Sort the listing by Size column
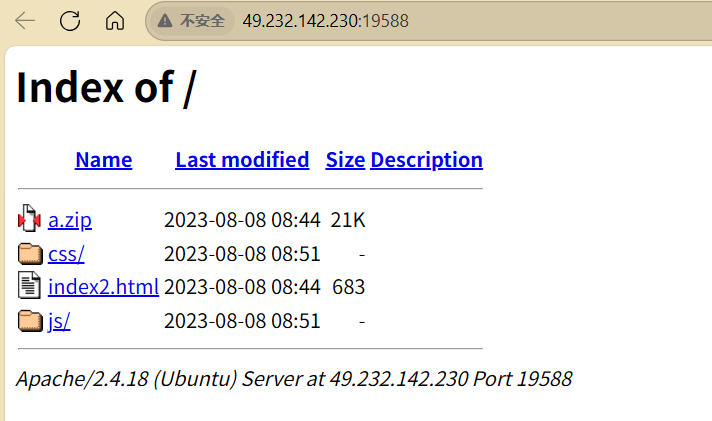712x421 pixels. (x=345, y=160)
